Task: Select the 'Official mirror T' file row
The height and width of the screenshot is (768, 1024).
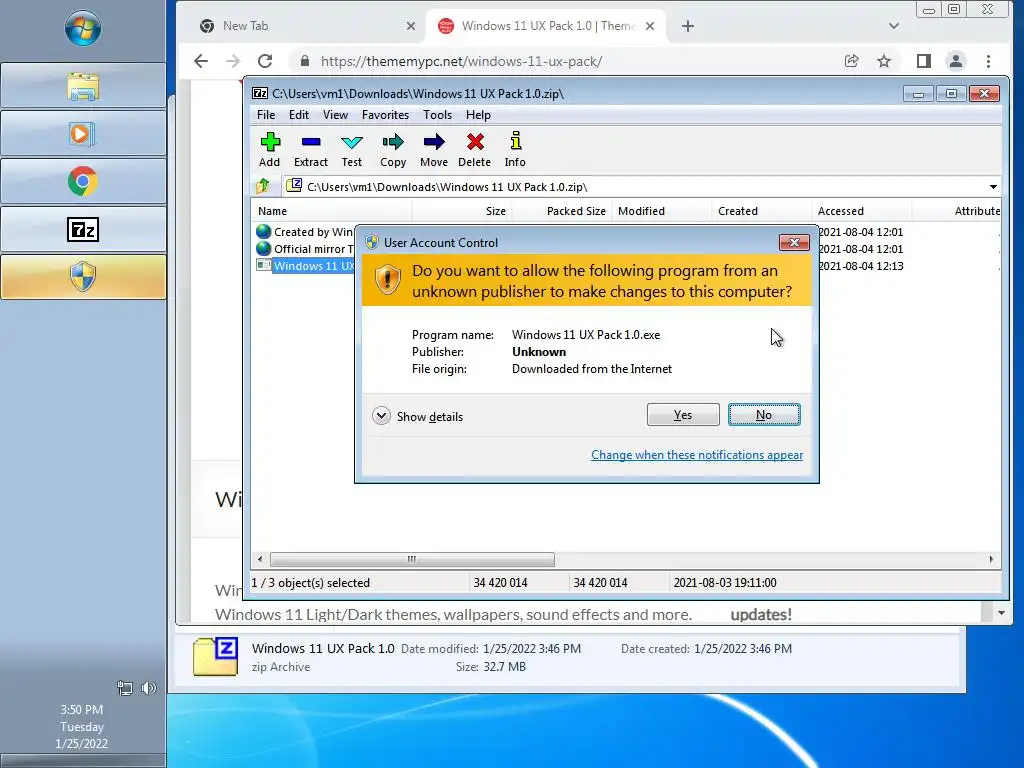Action: click(x=313, y=249)
